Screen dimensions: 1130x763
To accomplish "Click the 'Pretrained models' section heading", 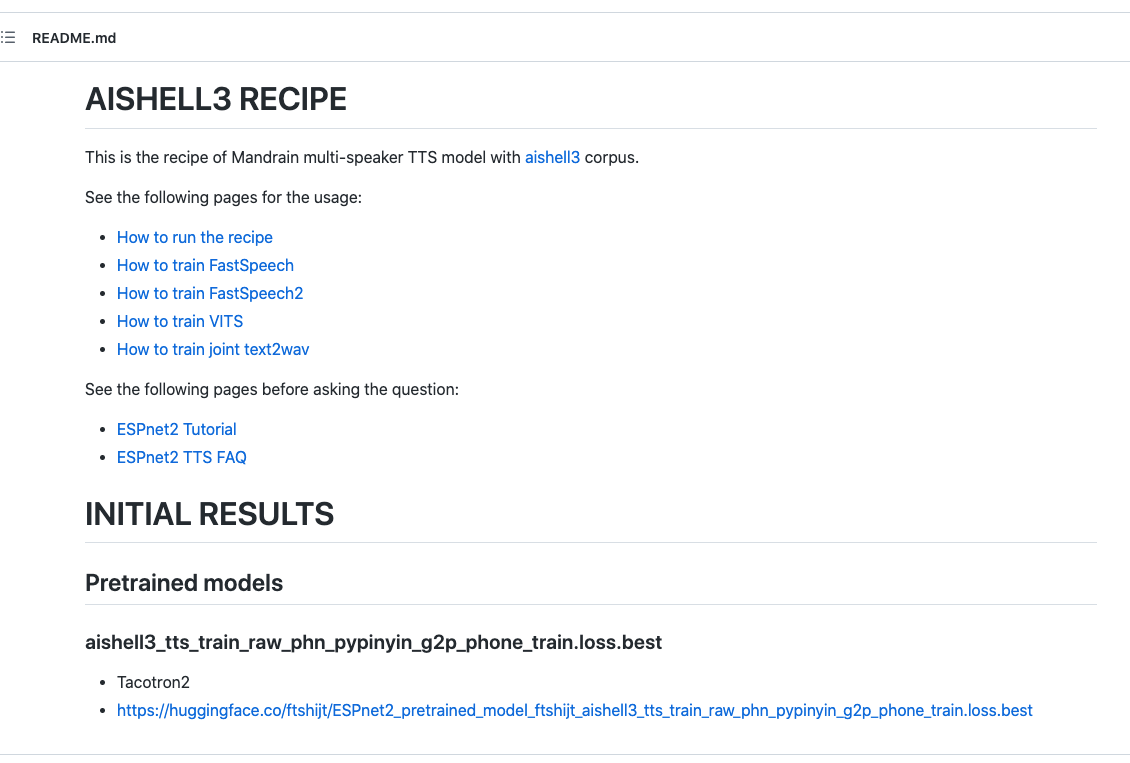I will 184,583.
